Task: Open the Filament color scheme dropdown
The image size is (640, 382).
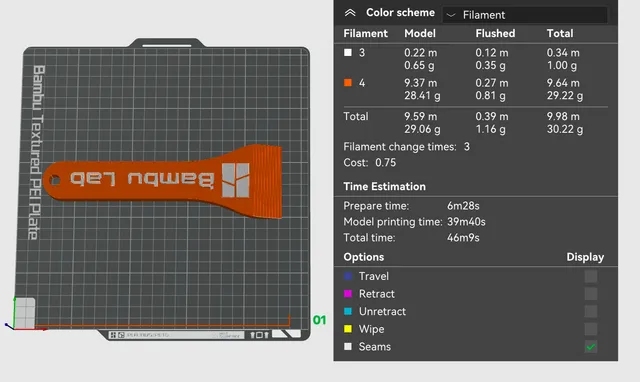Action: (x=525, y=15)
